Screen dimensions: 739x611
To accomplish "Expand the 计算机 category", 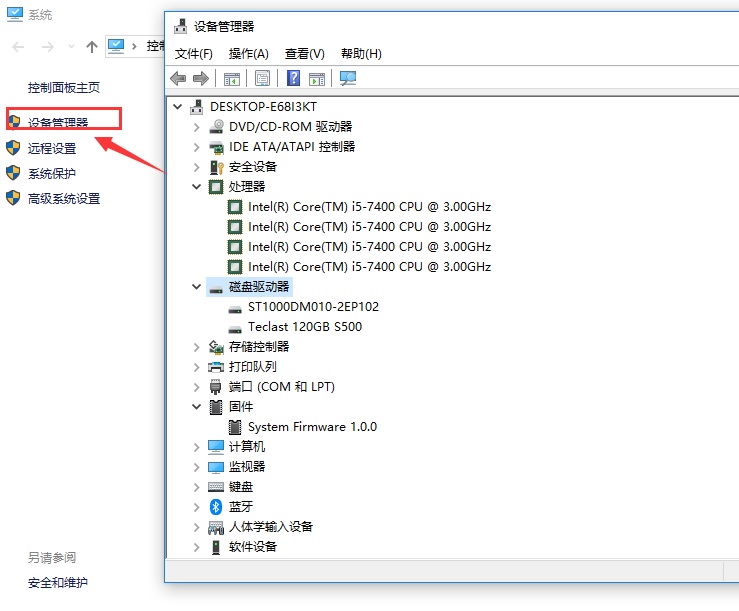I will (x=197, y=447).
